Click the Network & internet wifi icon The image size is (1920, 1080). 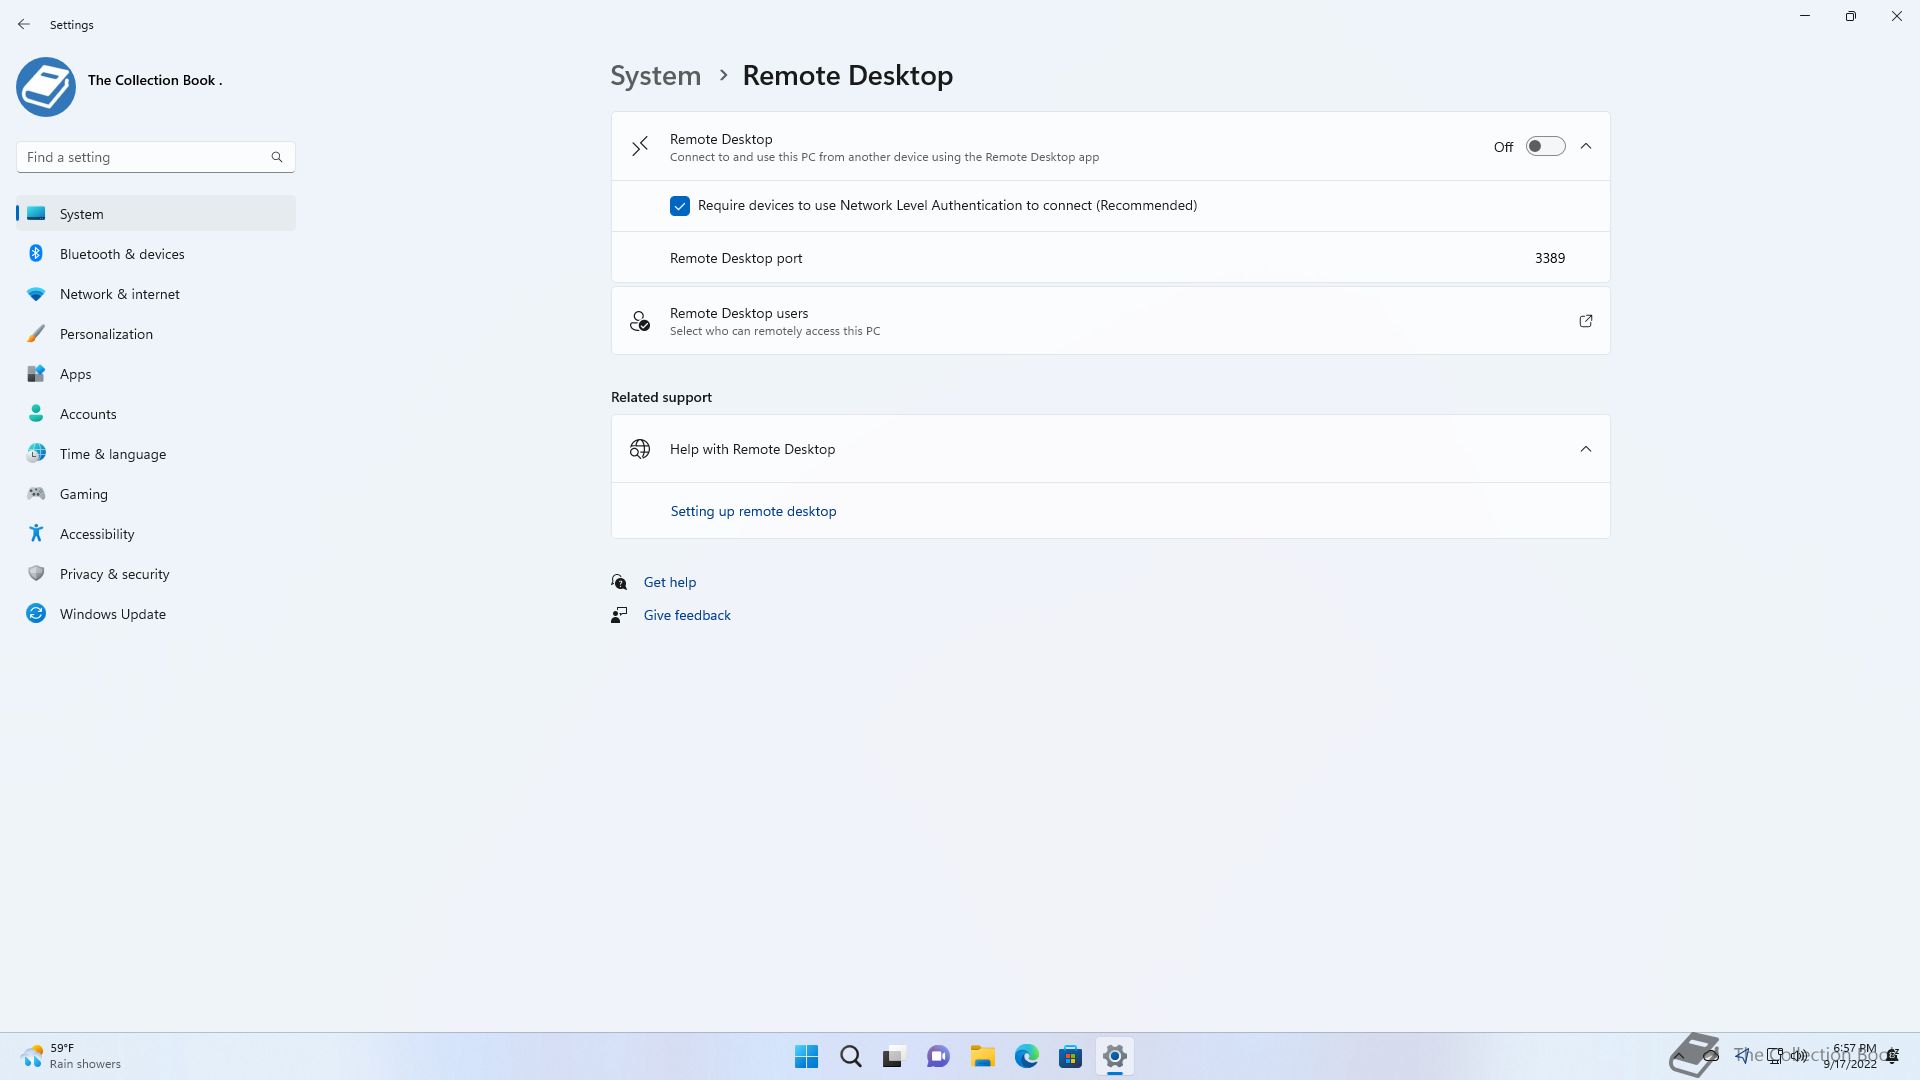pyautogui.click(x=36, y=294)
